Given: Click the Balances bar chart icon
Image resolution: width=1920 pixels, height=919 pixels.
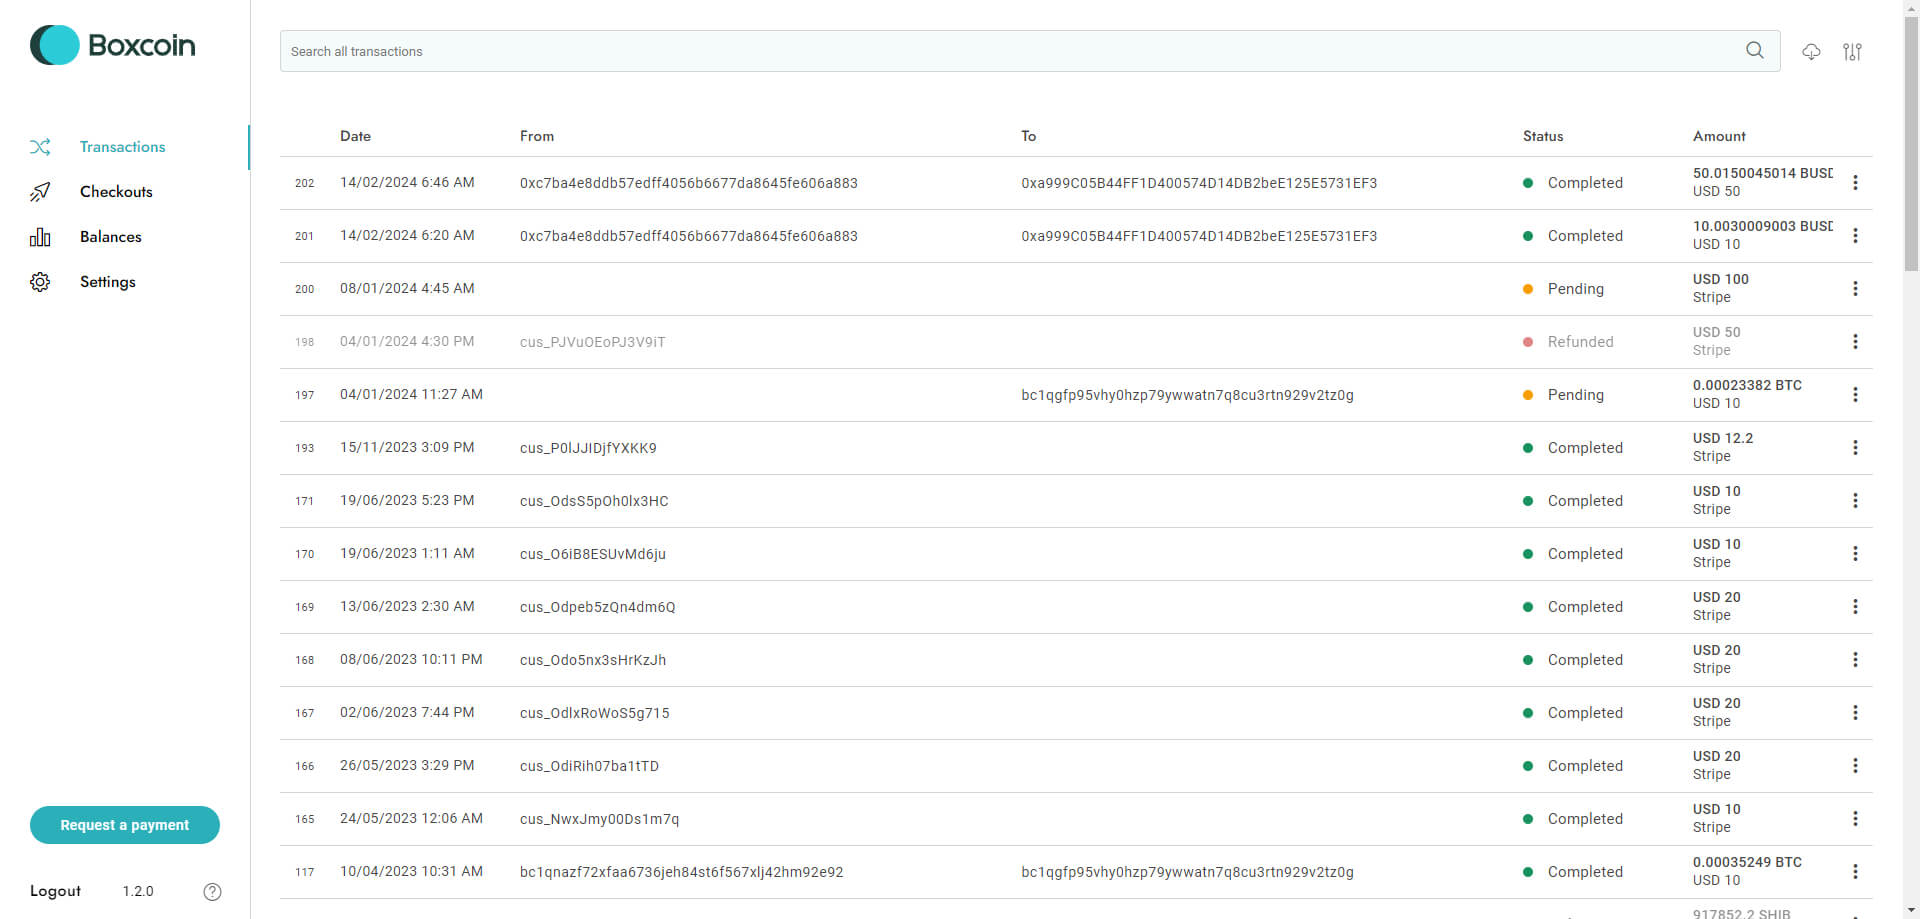Looking at the screenshot, I should pyautogui.click(x=40, y=237).
